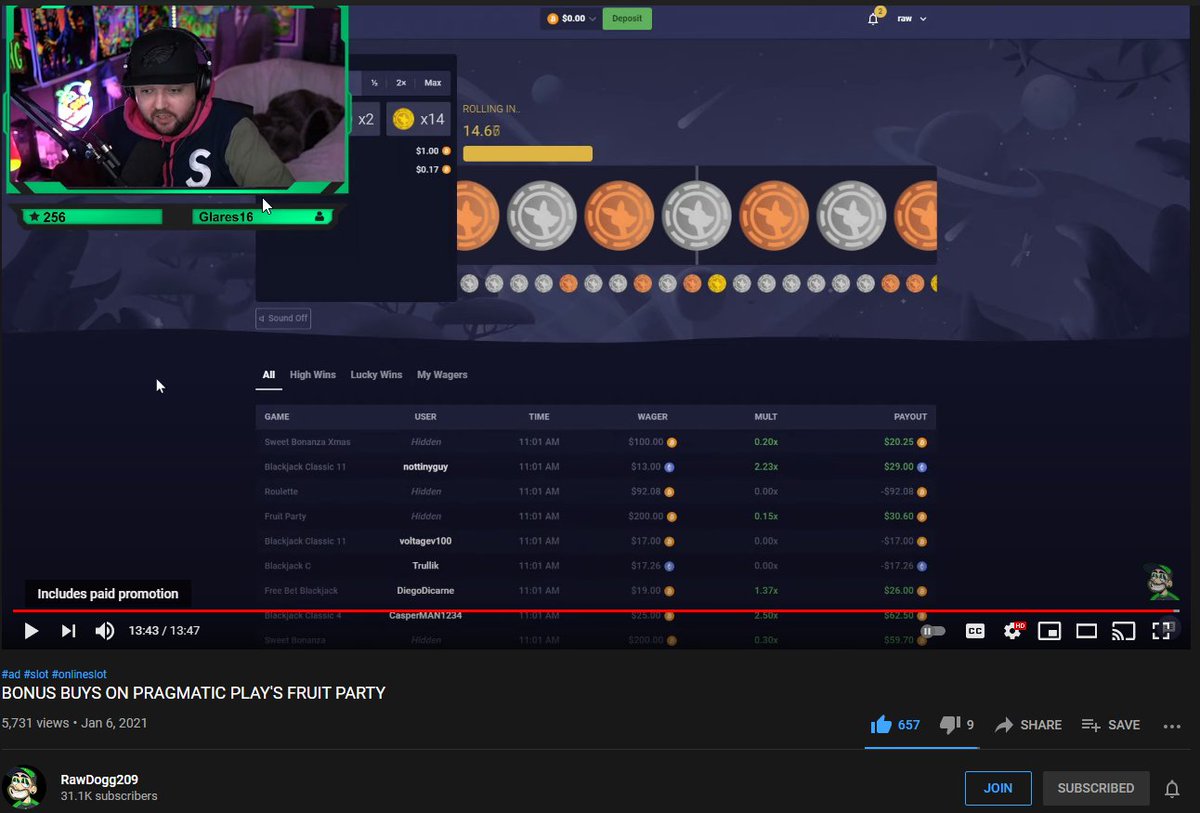Open the subscription notification bell

click(x=1172, y=789)
